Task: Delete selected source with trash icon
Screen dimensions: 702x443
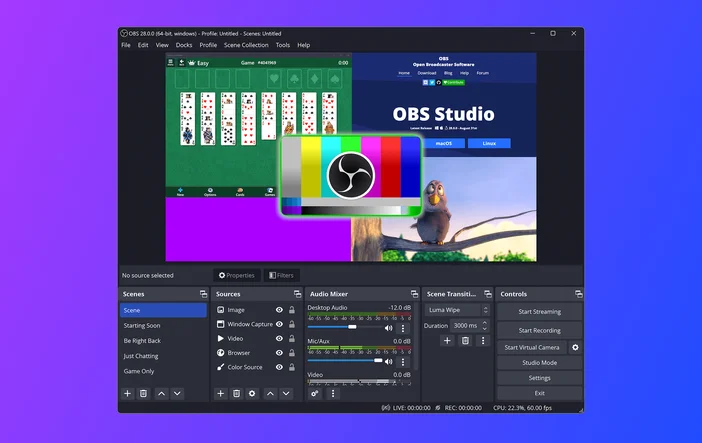Action: (236, 393)
